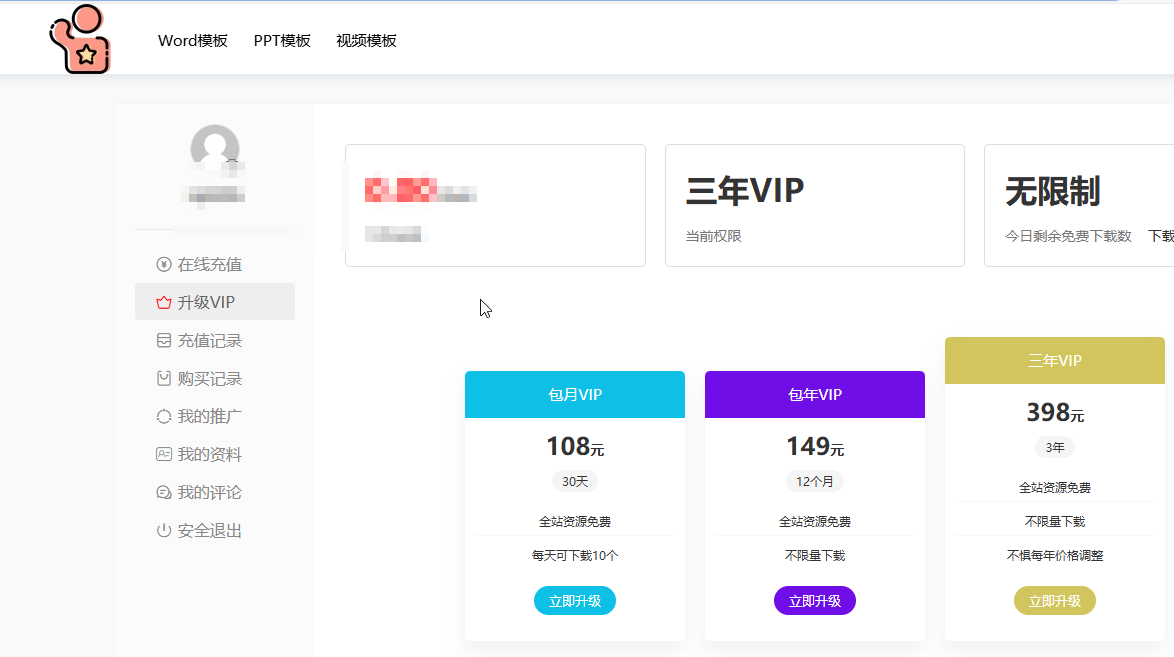1174x657 pixels.
Task: Click 立即升级 for 包月VIP plan
Action: (575, 601)
